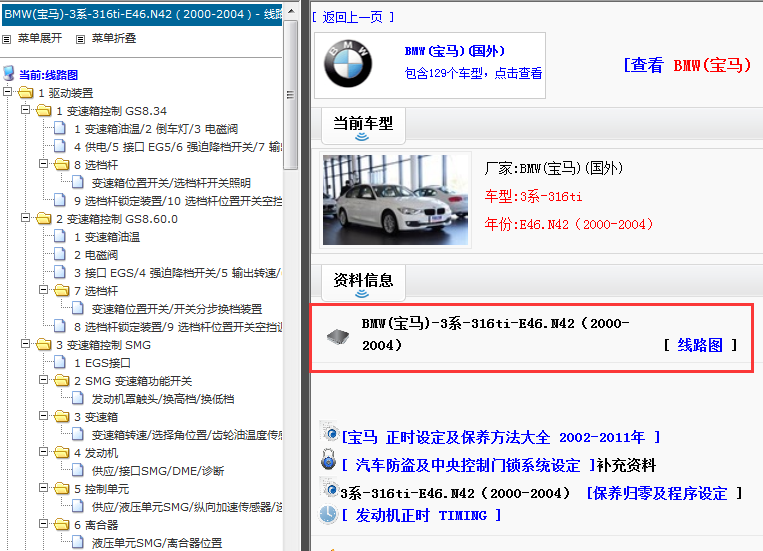Image resolution: width=763 pixels, height=551 pixels.
Task: Click folder icon of 2 SMG 变速箱功能开关
Action: click(61, 381)
